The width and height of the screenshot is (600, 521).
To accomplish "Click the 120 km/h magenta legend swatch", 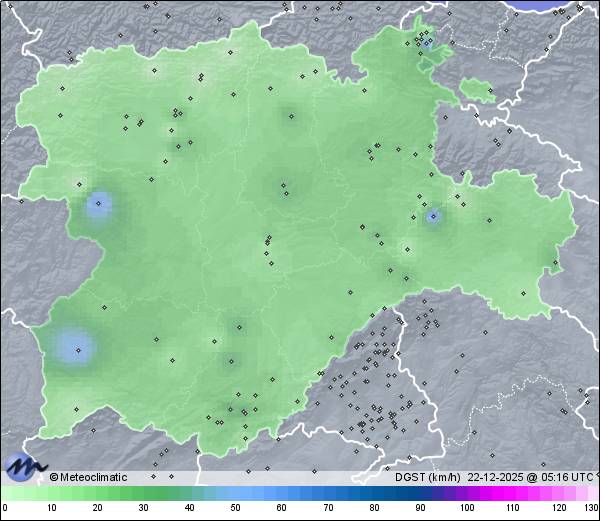I will click(558, 494).
